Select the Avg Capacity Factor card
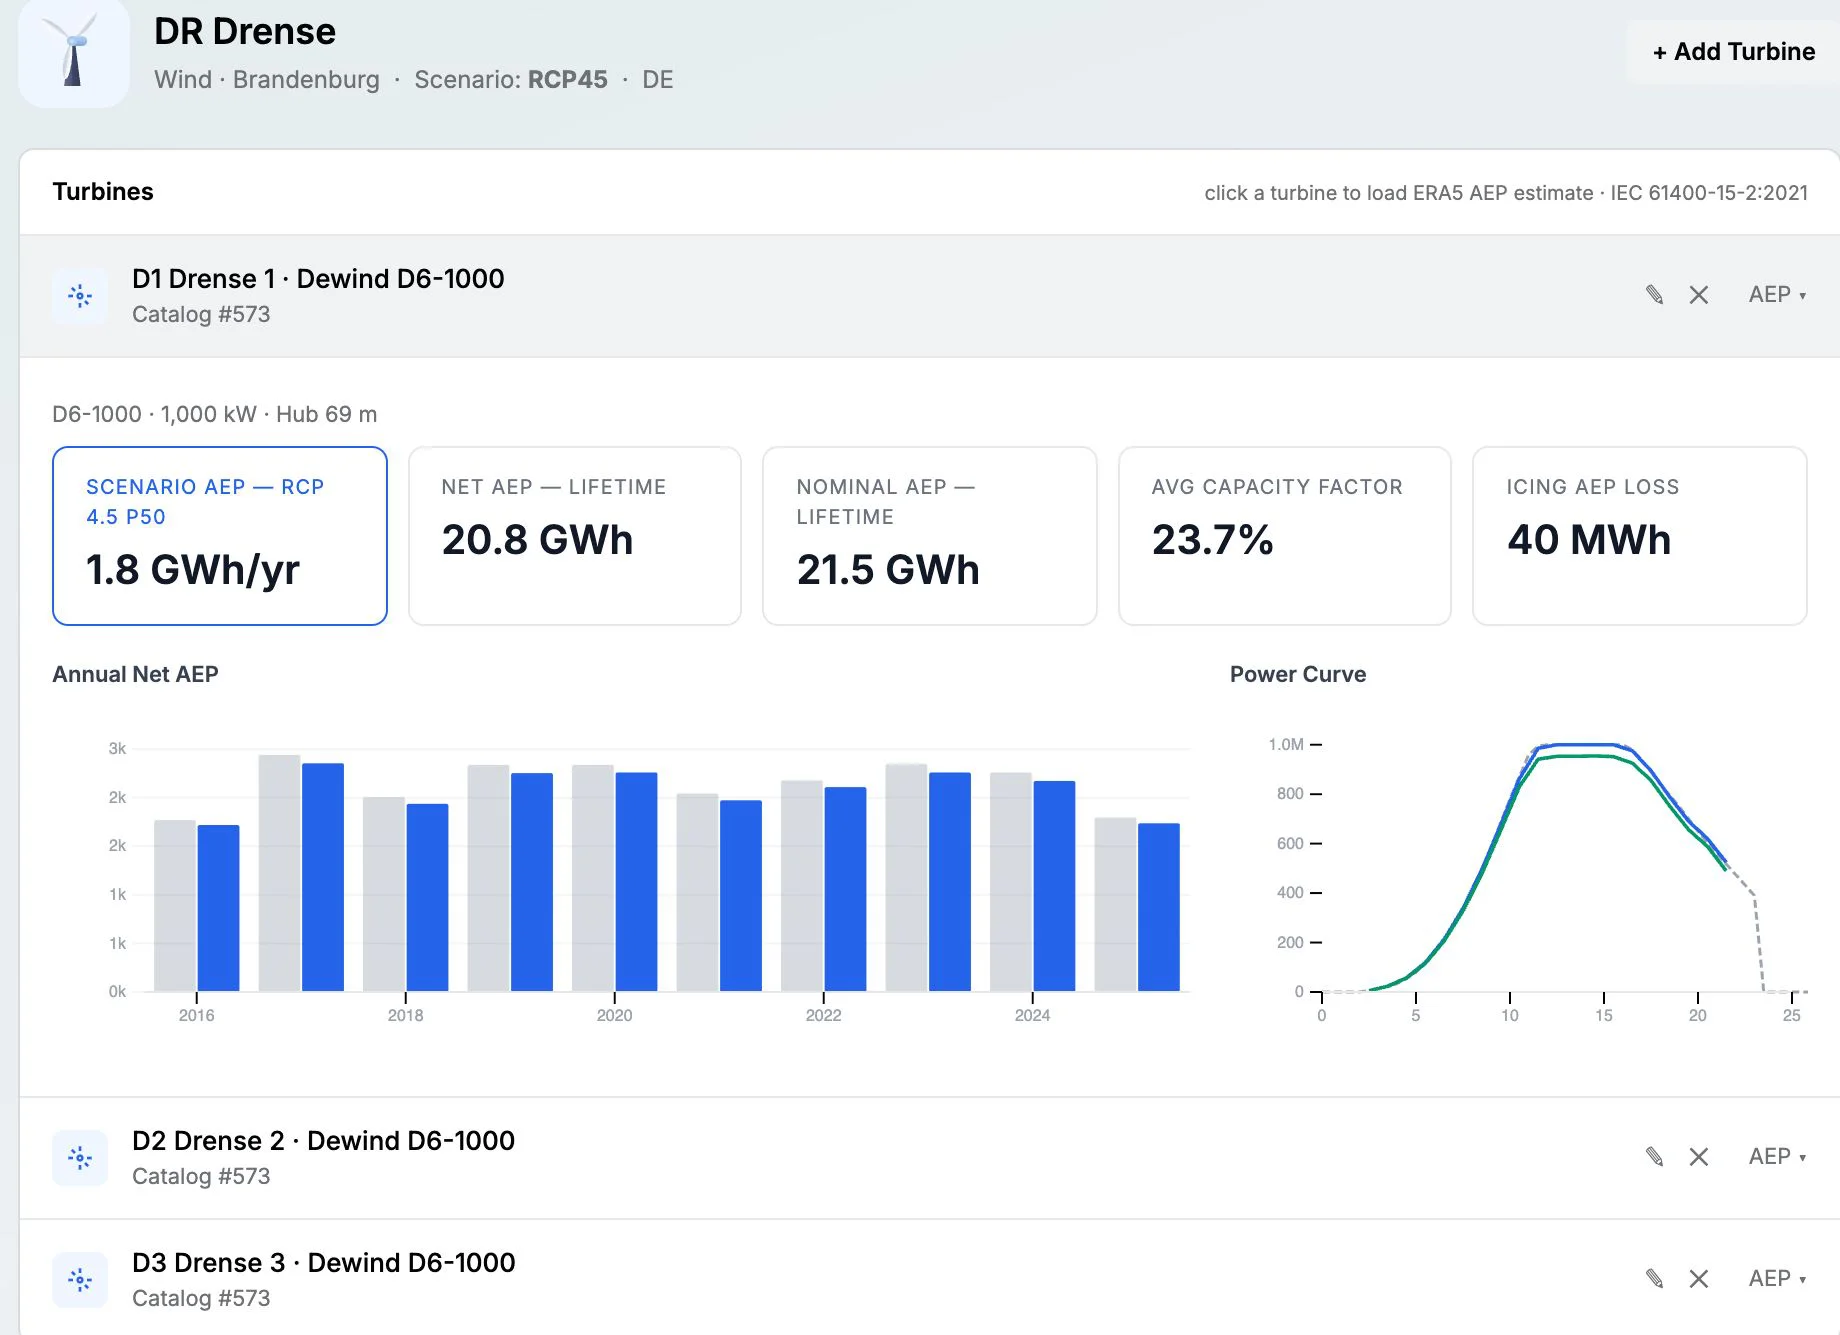 1285,536
